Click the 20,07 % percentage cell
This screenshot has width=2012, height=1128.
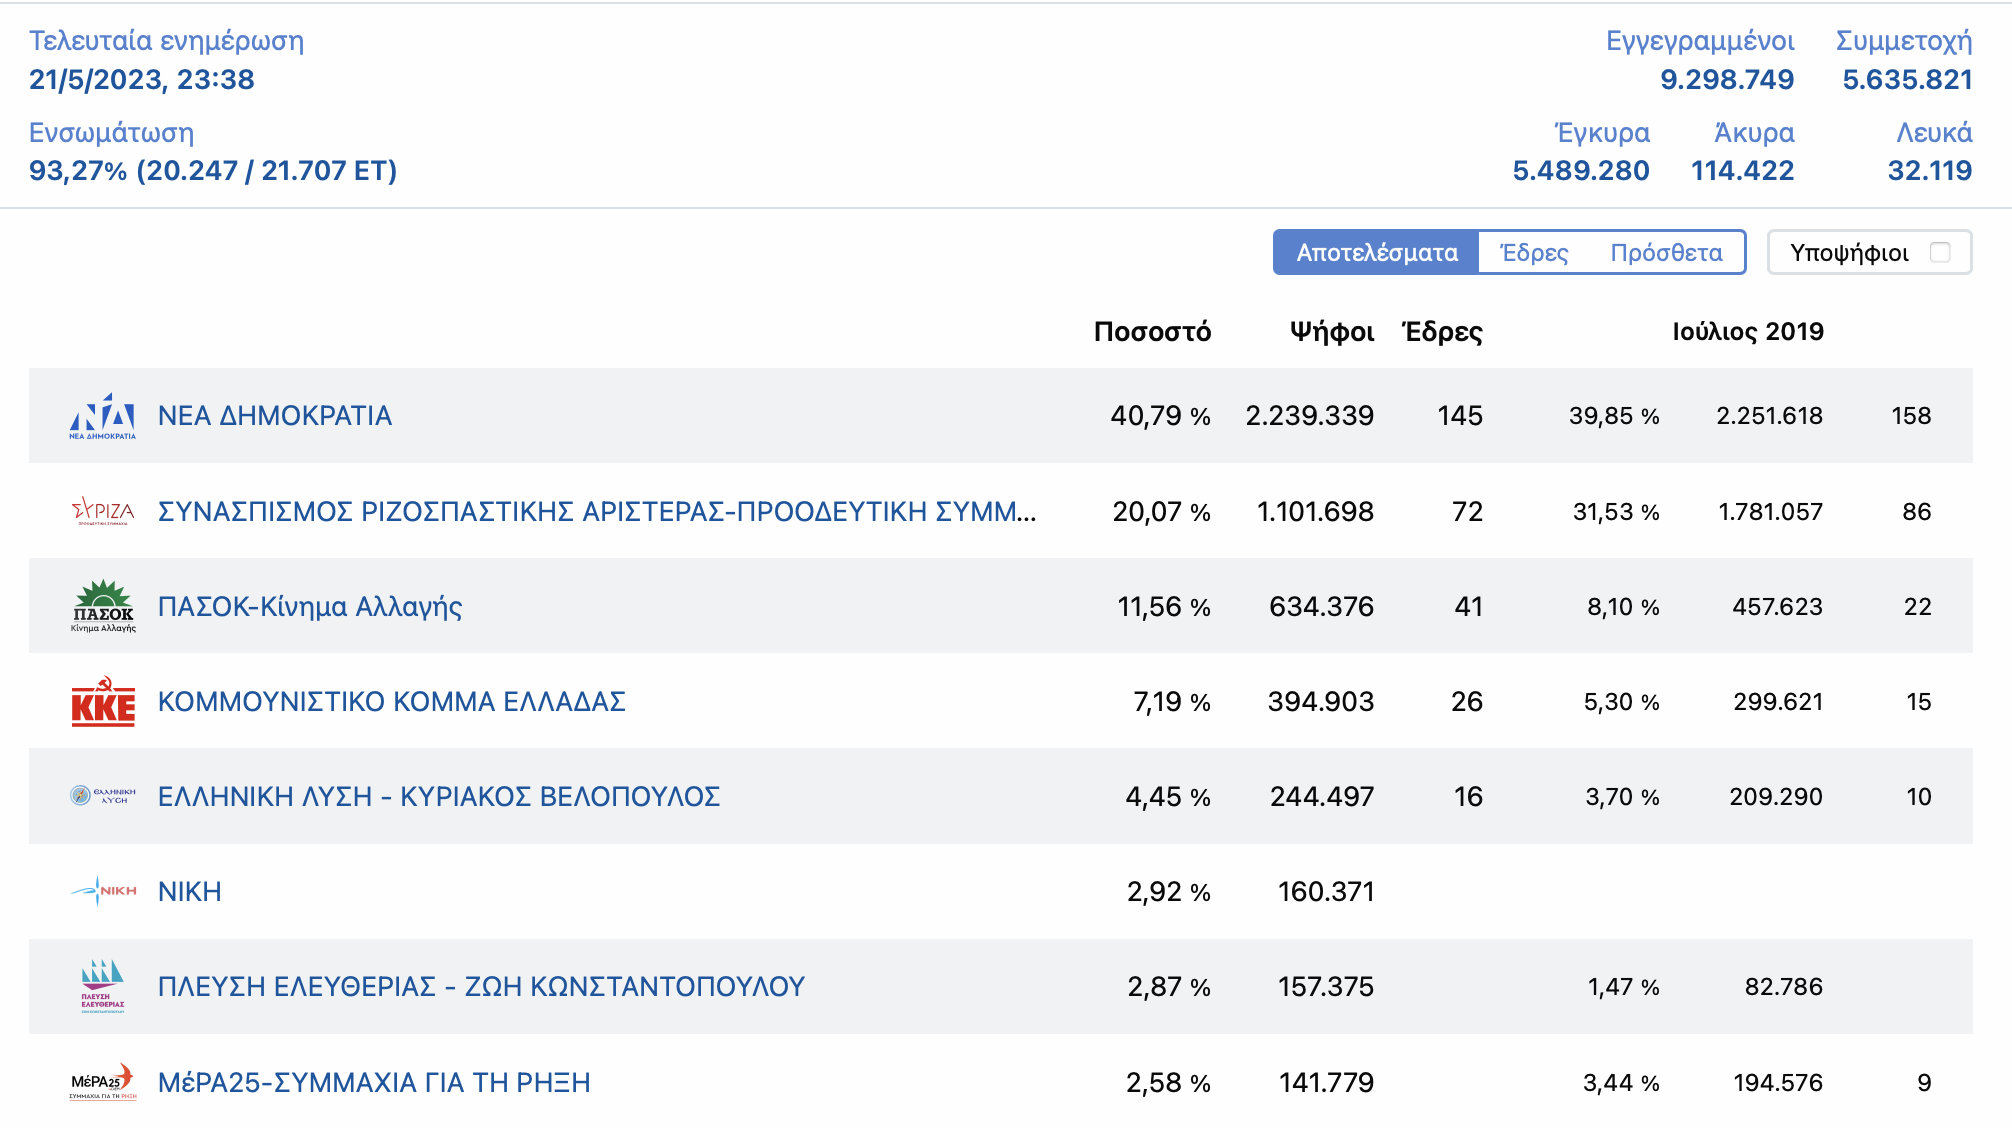(1162, 512)
